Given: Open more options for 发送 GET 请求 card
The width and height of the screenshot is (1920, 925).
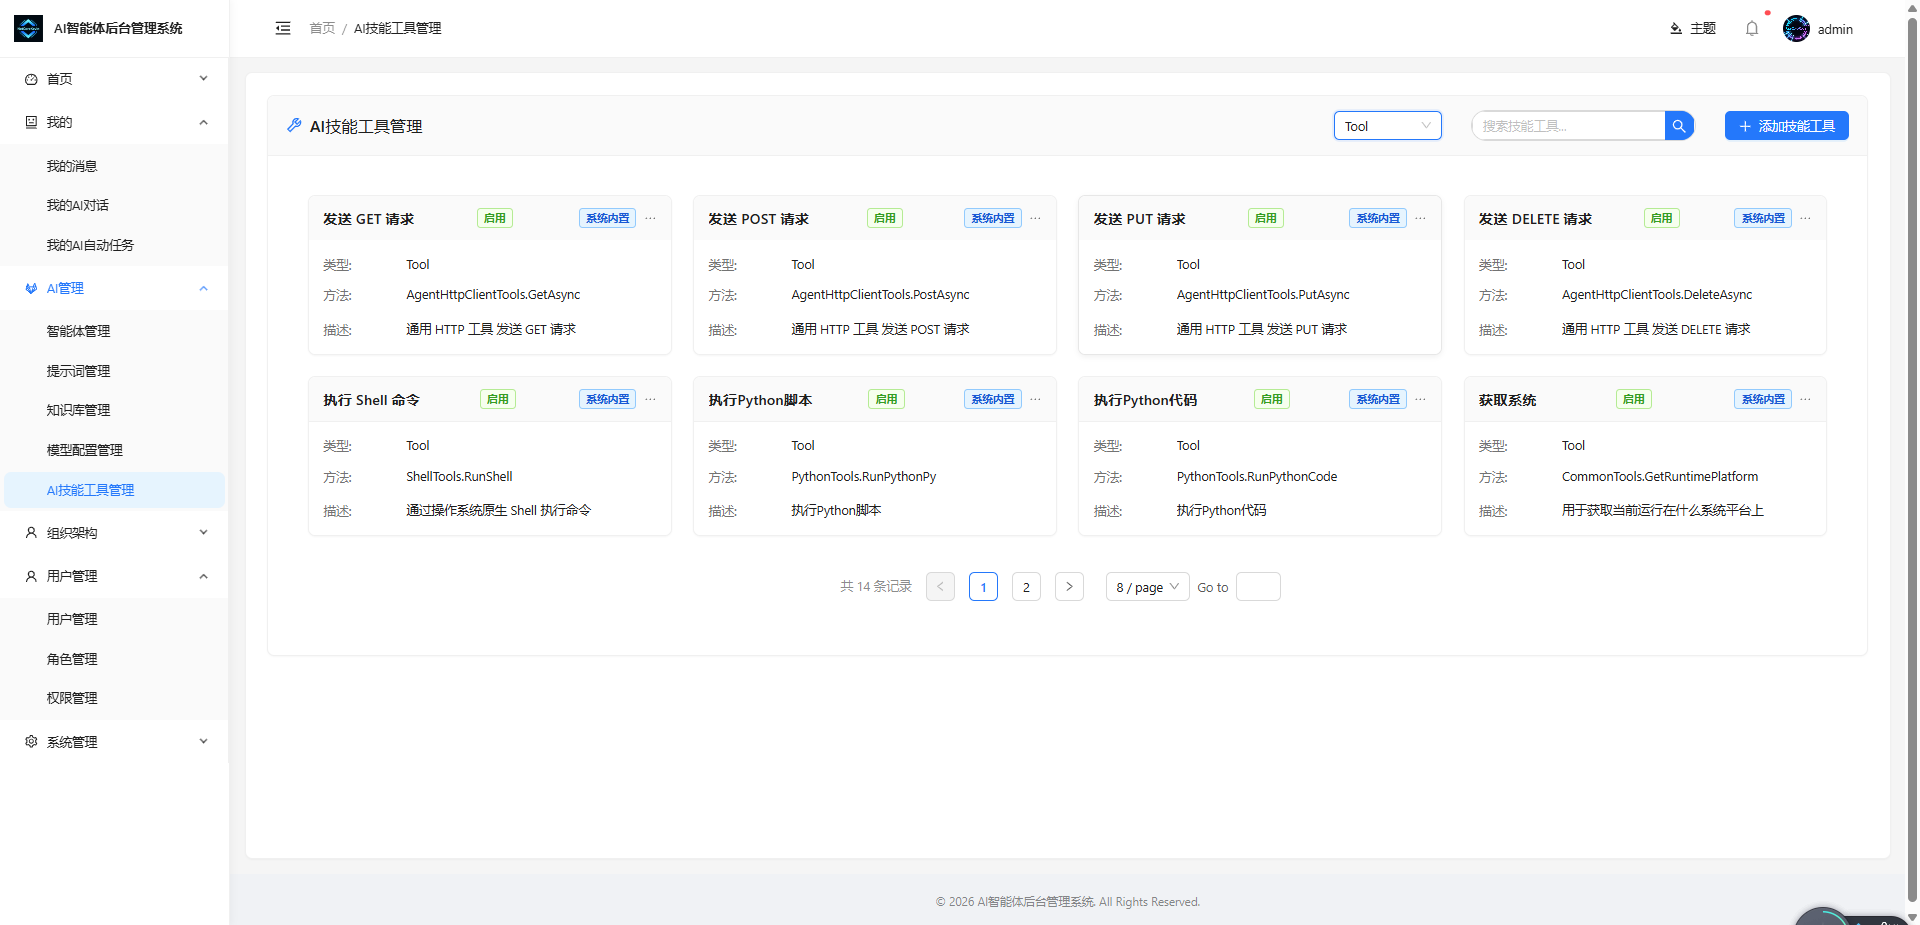Looking at the screenshot, I should coord(651,218).
